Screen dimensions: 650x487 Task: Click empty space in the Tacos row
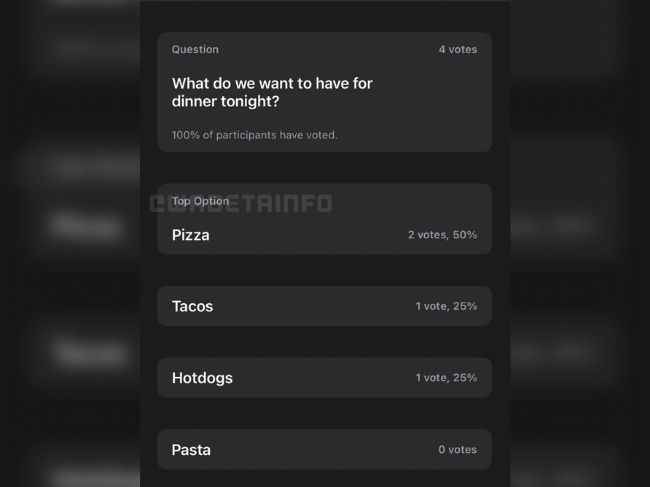[314, 306]
